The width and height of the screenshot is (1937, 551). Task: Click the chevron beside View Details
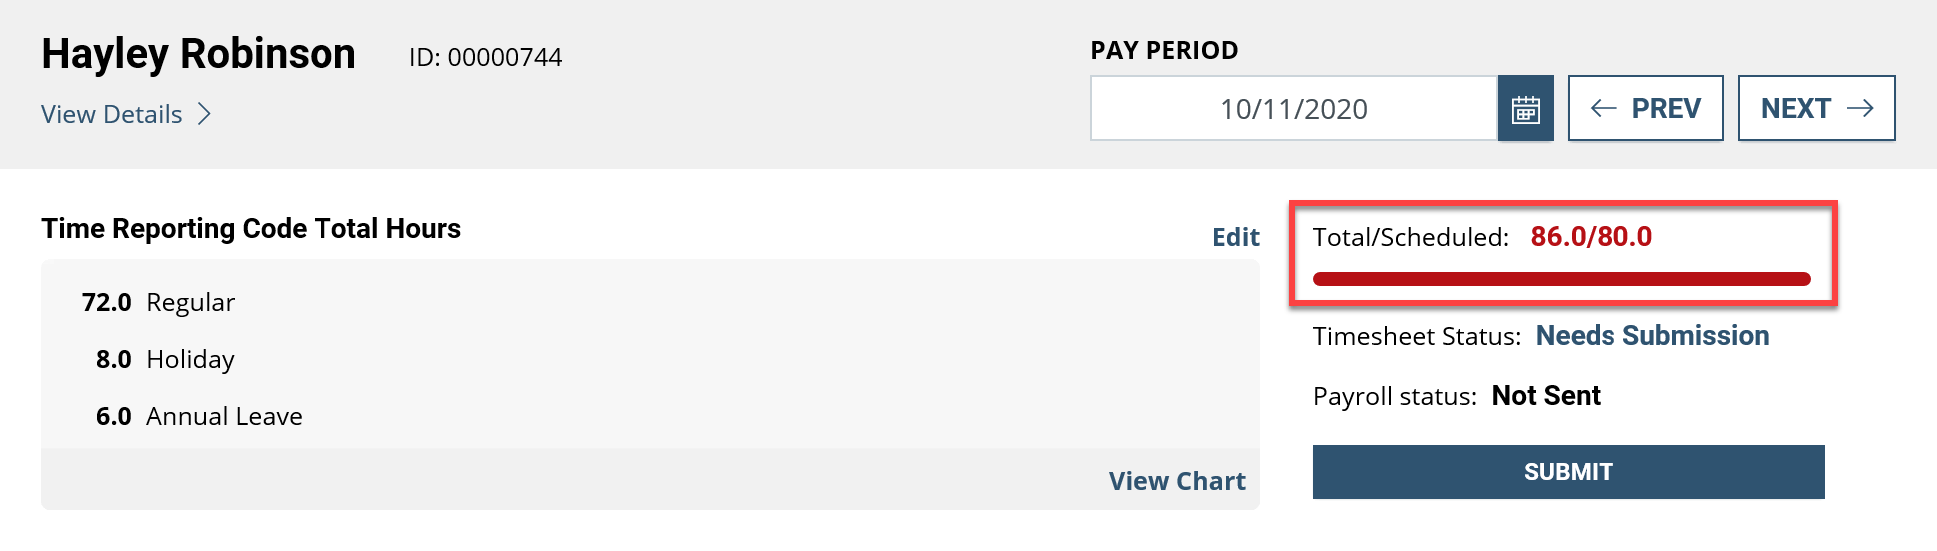204,114
